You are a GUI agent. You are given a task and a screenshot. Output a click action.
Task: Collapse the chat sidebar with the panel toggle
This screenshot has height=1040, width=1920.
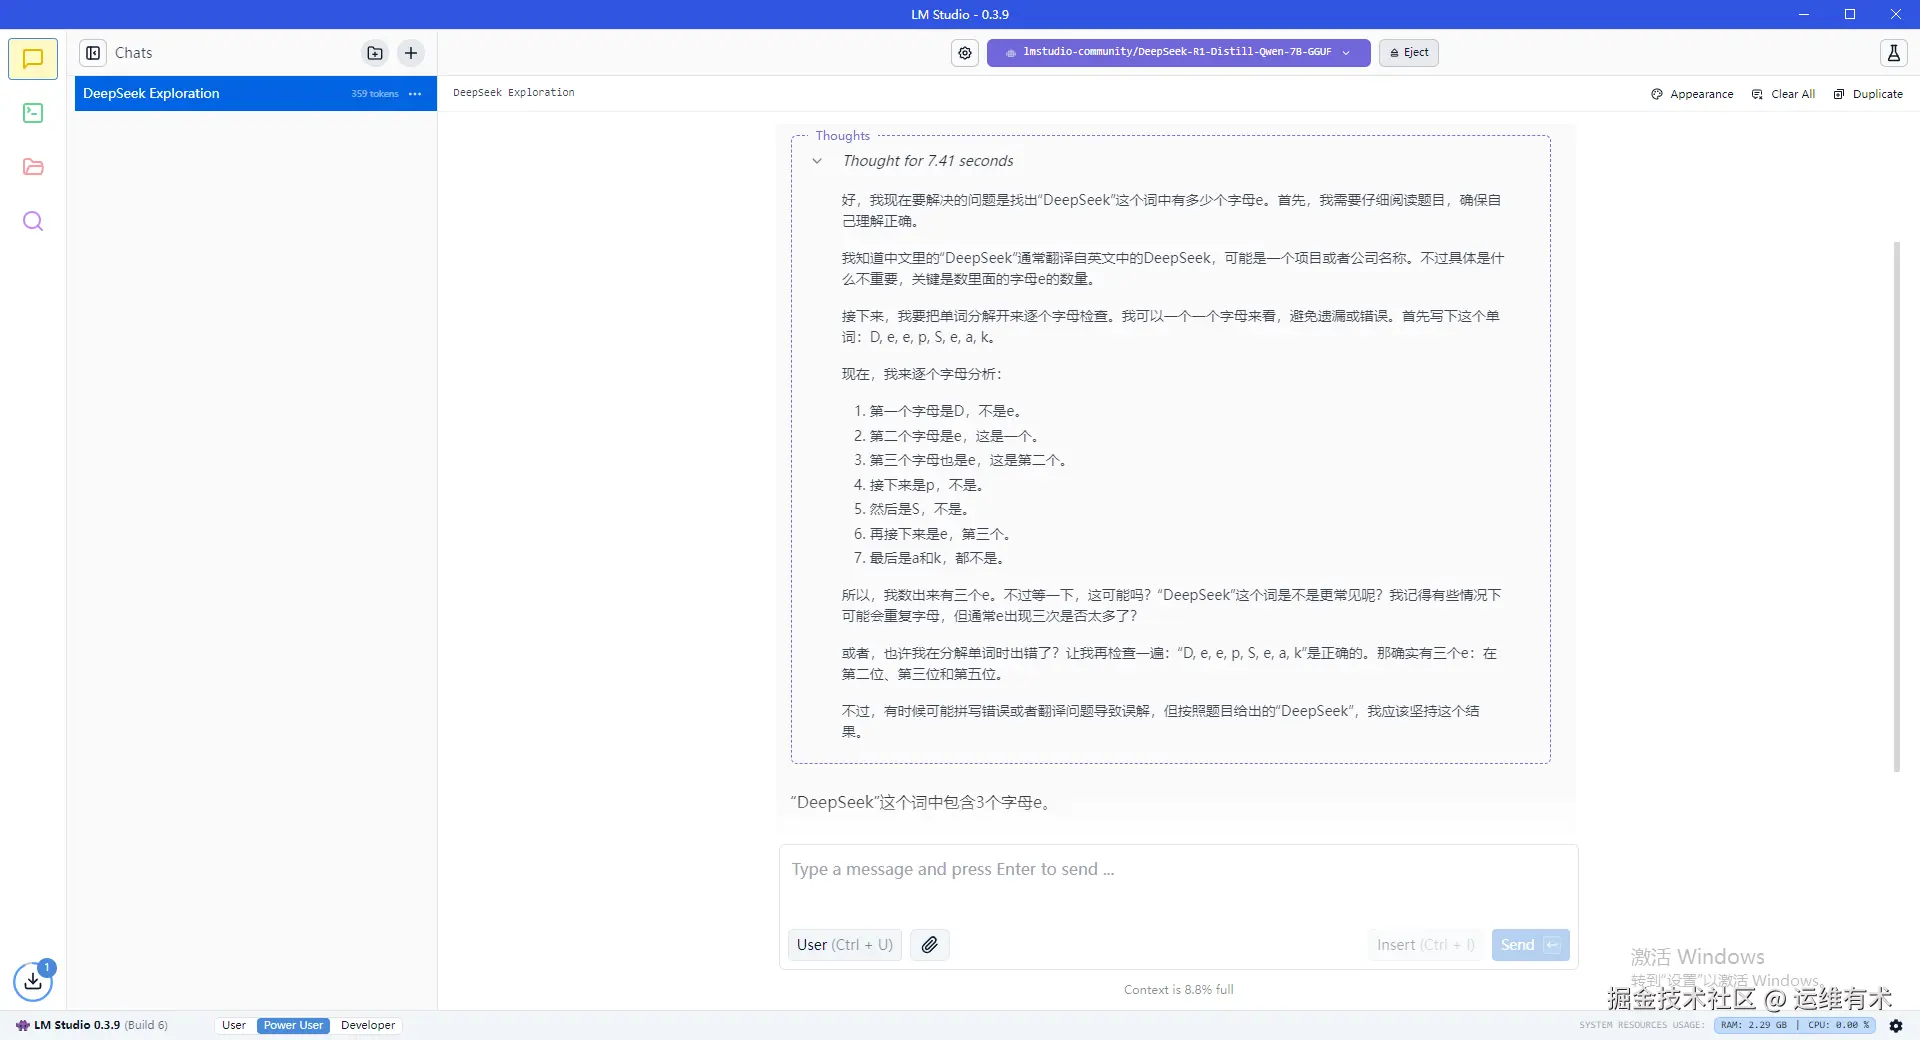pyautogui.click(x=92, y=52)
